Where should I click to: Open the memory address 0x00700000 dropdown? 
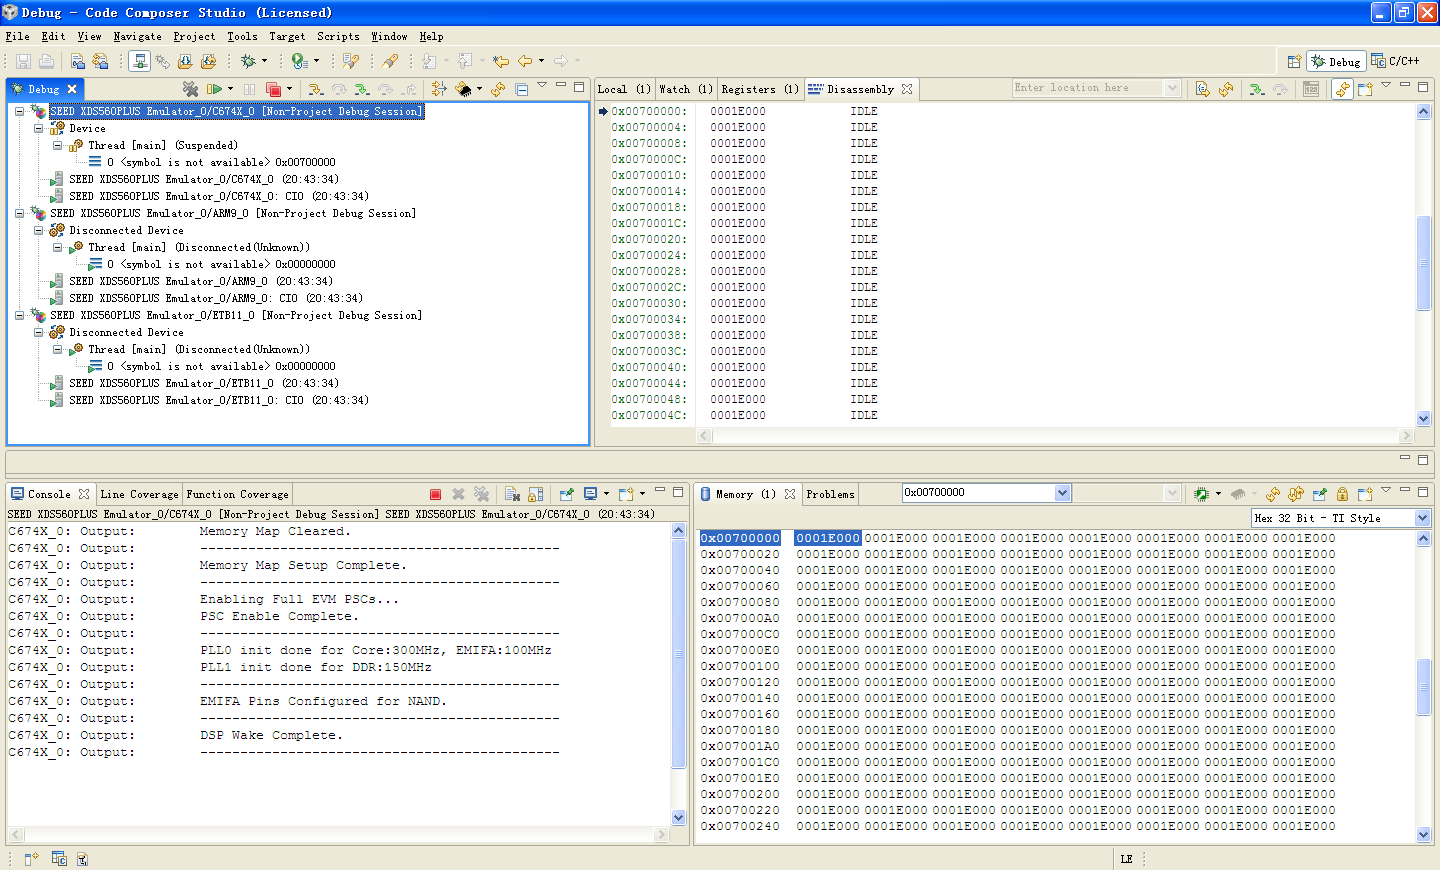[1062, 493]
